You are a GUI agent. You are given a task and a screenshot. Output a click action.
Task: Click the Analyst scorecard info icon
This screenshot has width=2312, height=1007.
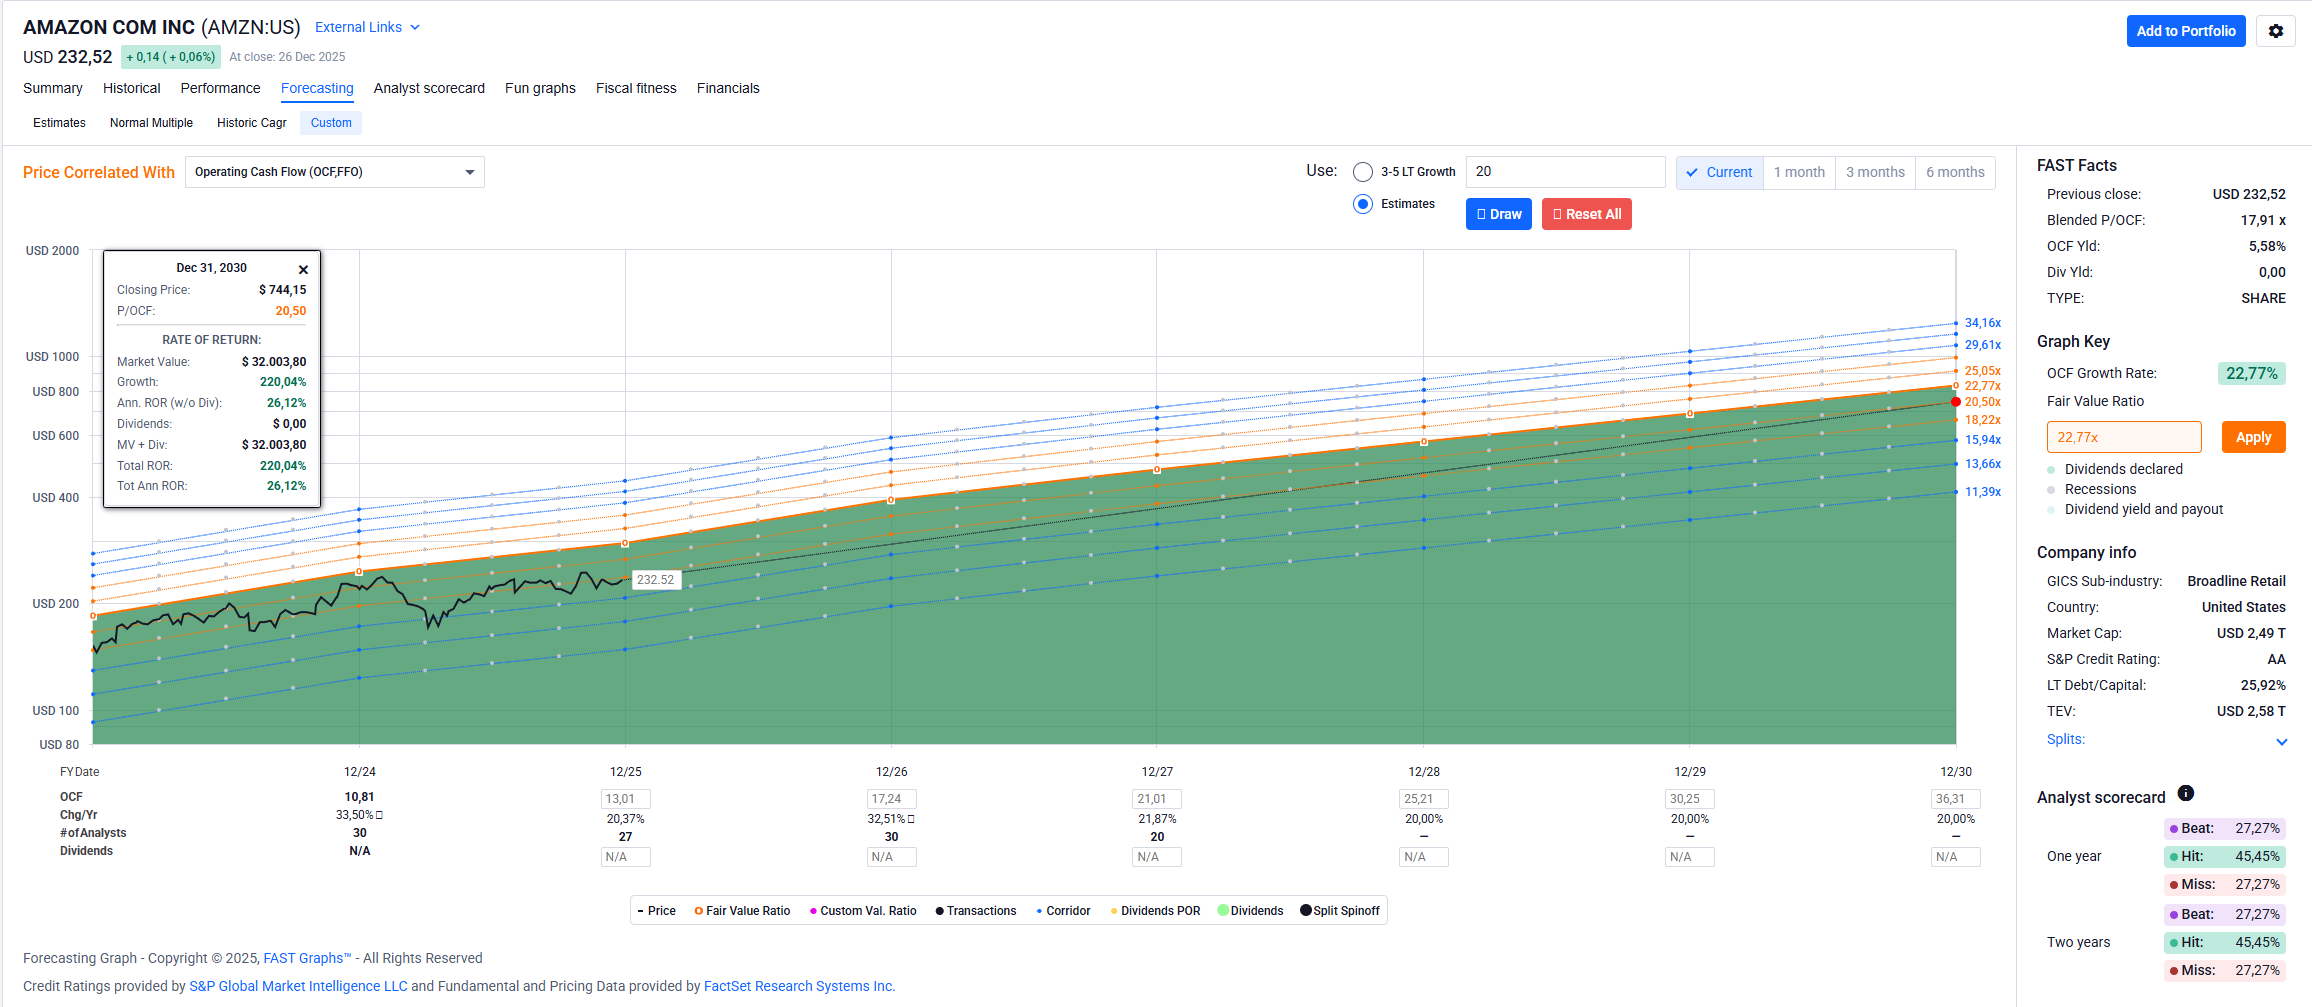pyautogui.click(x=2186, y=794)
